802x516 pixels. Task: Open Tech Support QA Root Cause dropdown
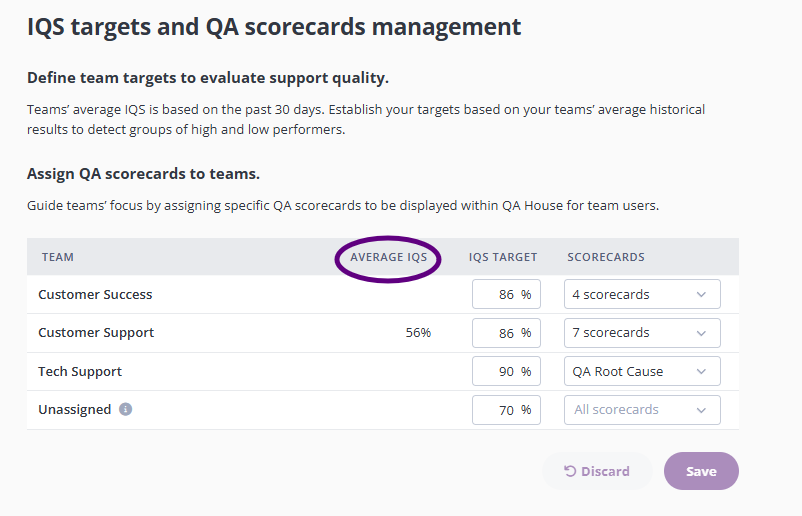642,371
